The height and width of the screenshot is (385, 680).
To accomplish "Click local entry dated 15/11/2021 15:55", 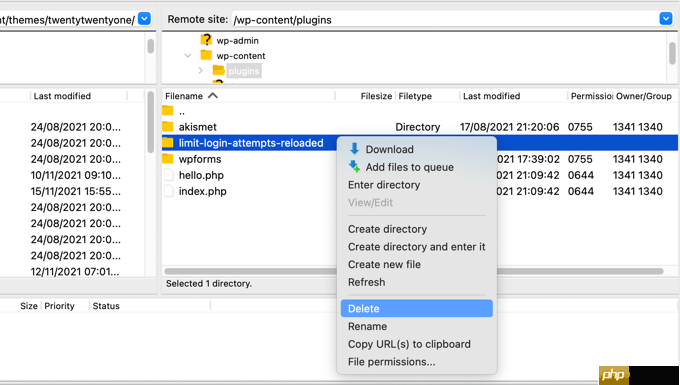I will point(76,191).
